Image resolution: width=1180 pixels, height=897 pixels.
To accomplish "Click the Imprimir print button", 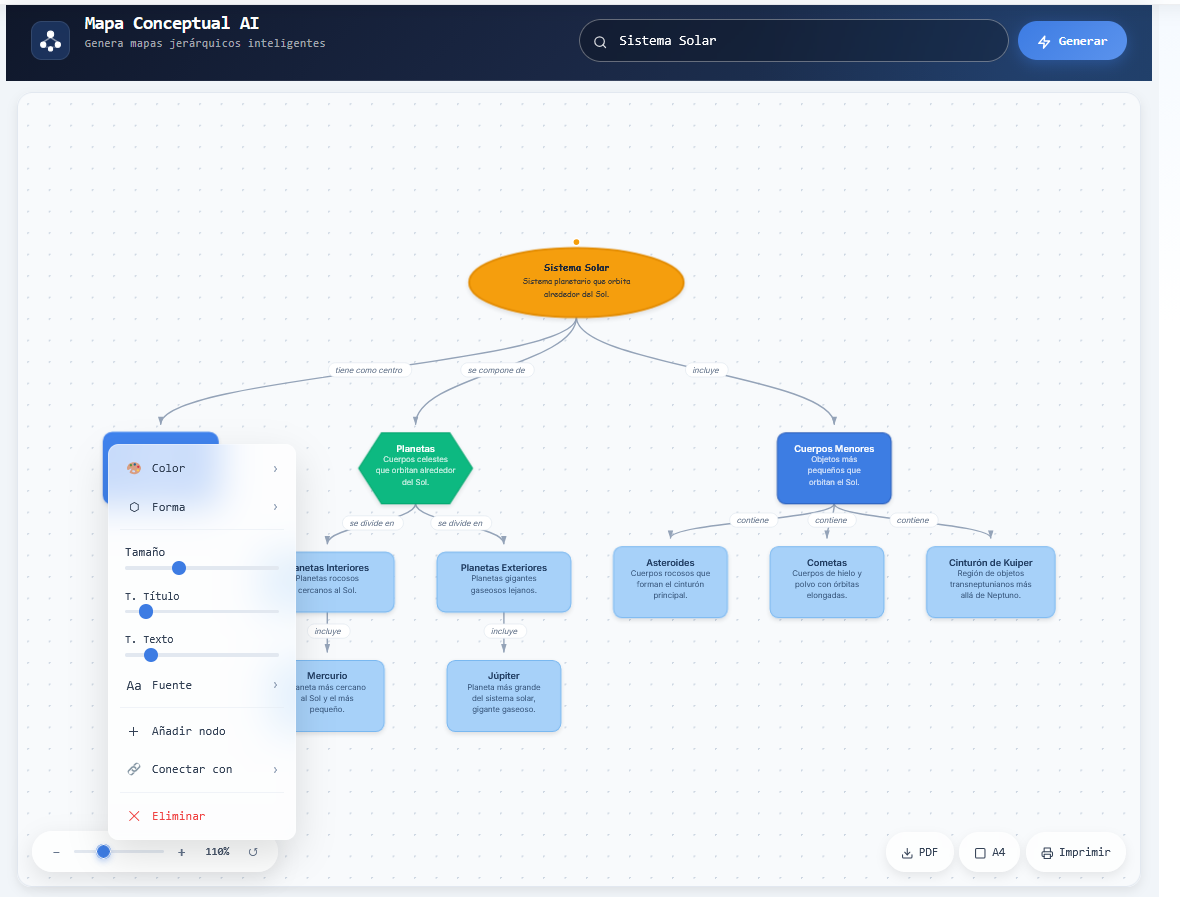I will pos(1075,853).
